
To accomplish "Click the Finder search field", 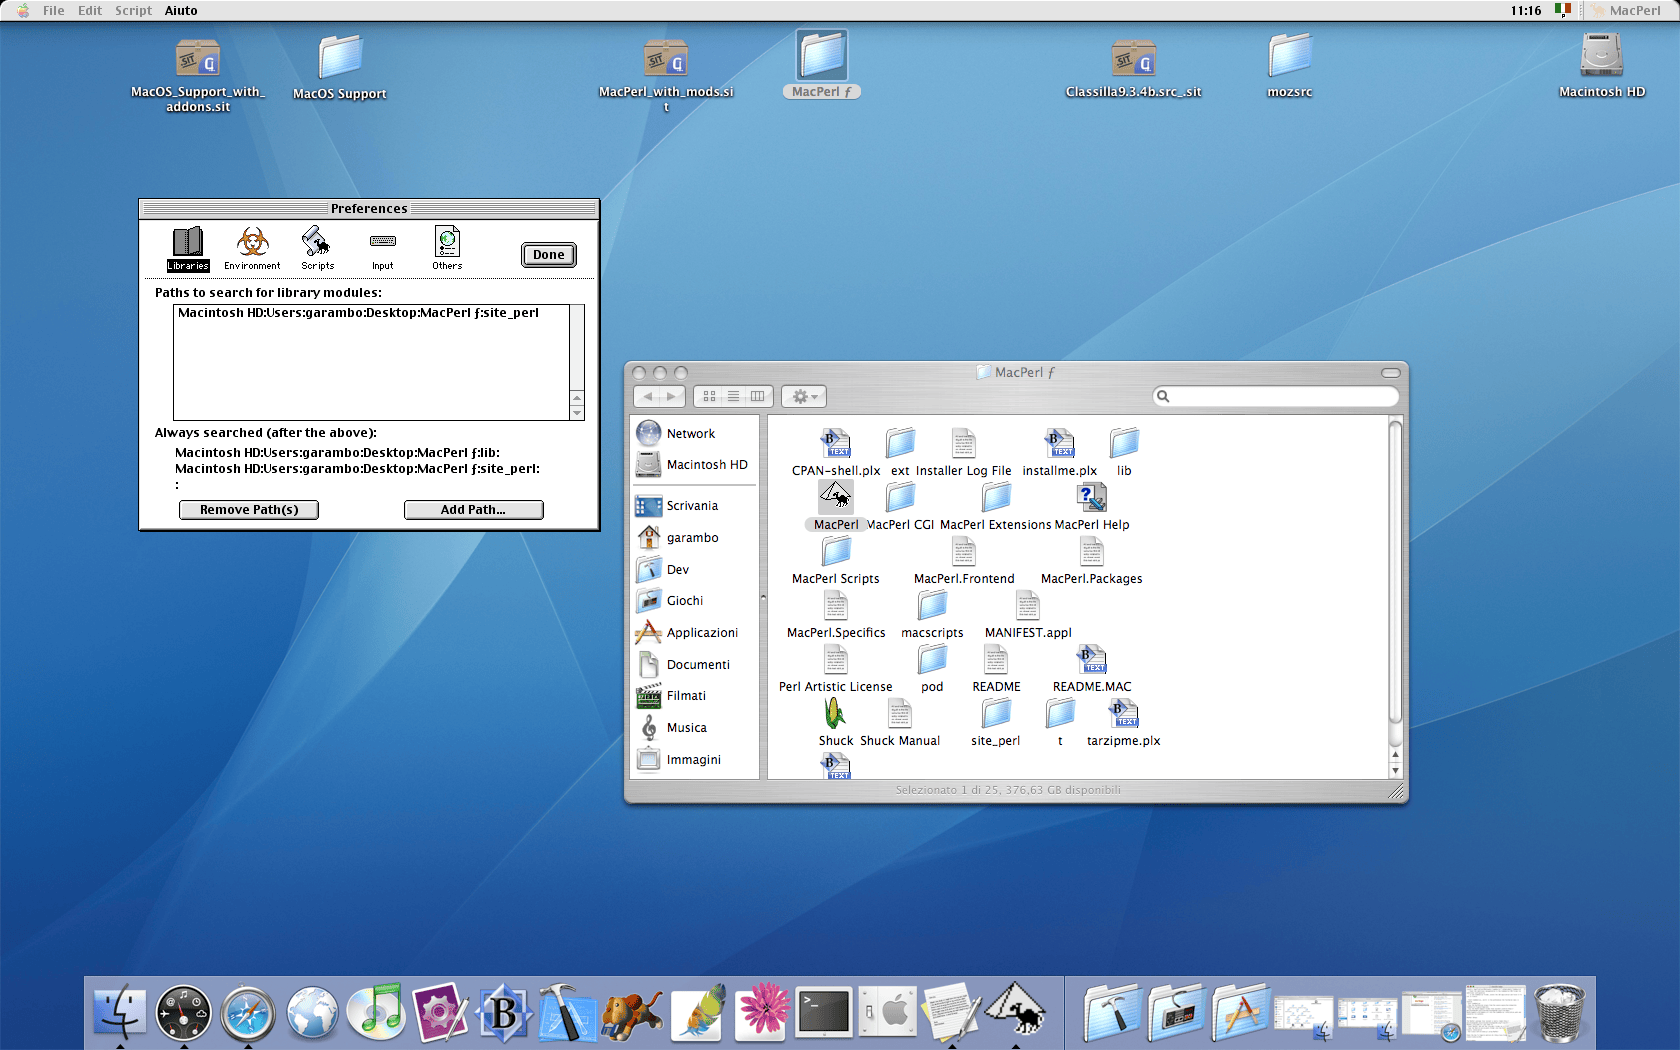I will [x=1276, y=397].
